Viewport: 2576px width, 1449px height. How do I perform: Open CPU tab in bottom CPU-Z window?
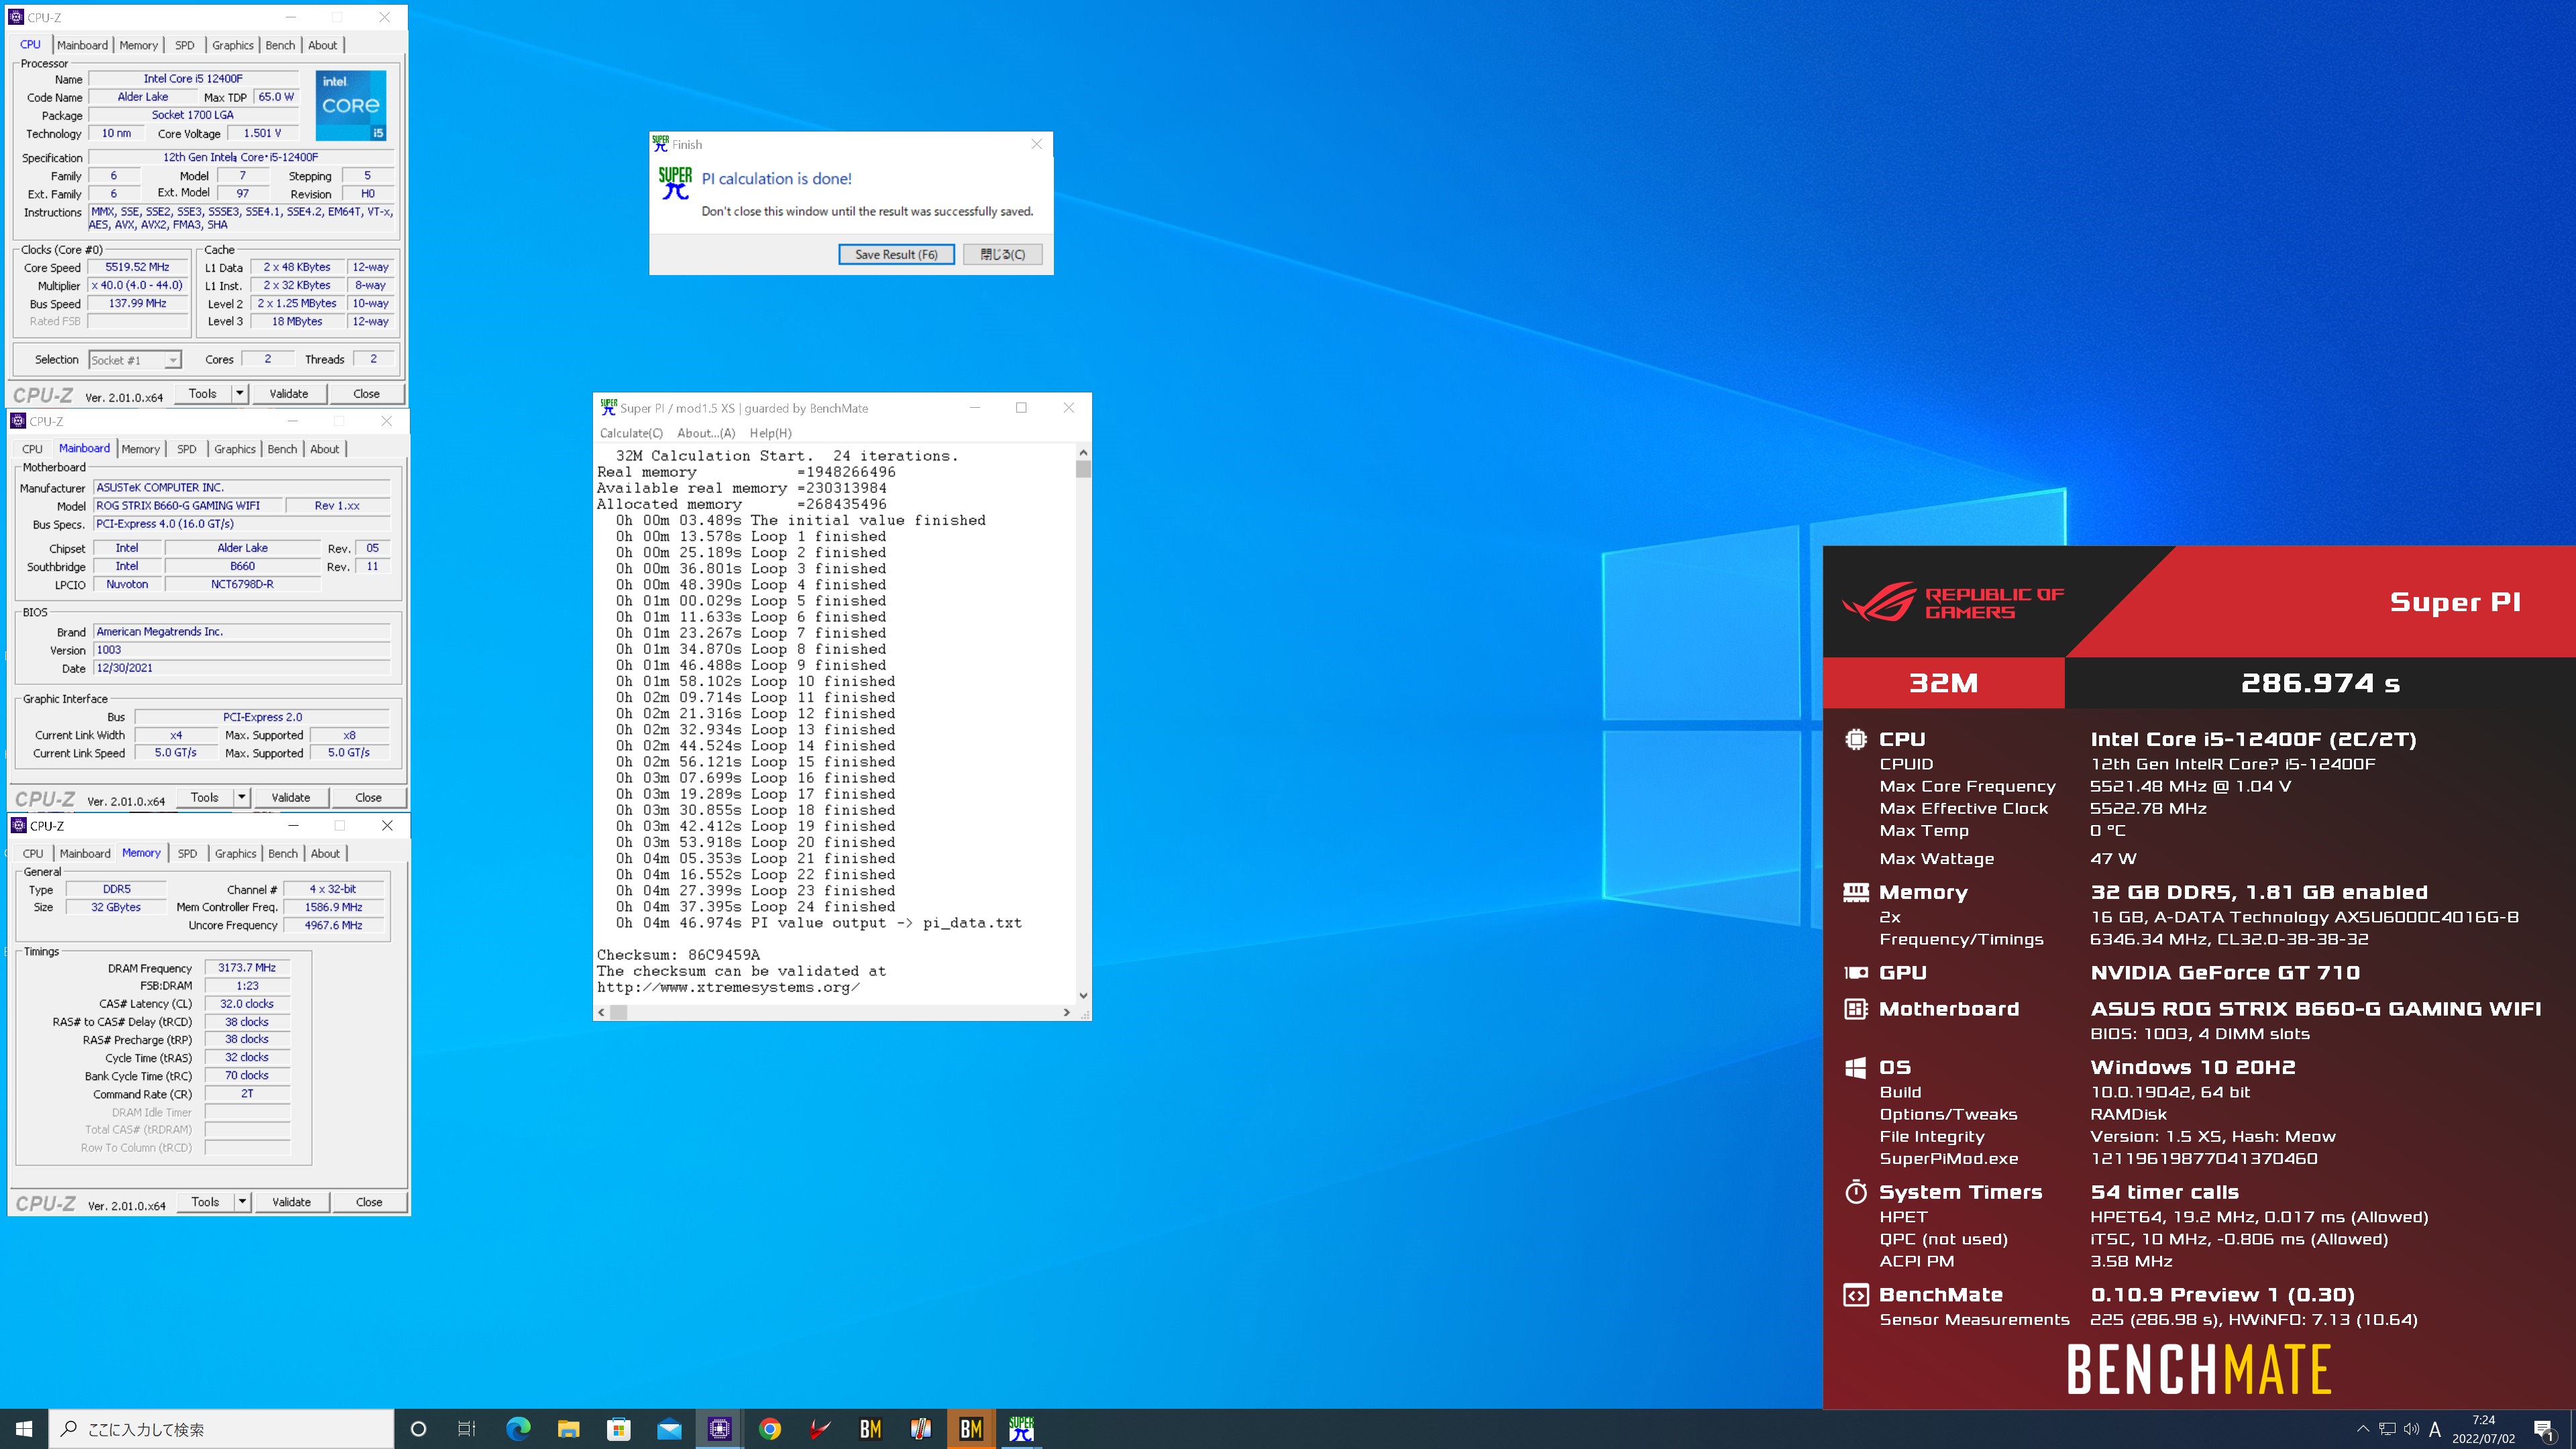(33, 853)
